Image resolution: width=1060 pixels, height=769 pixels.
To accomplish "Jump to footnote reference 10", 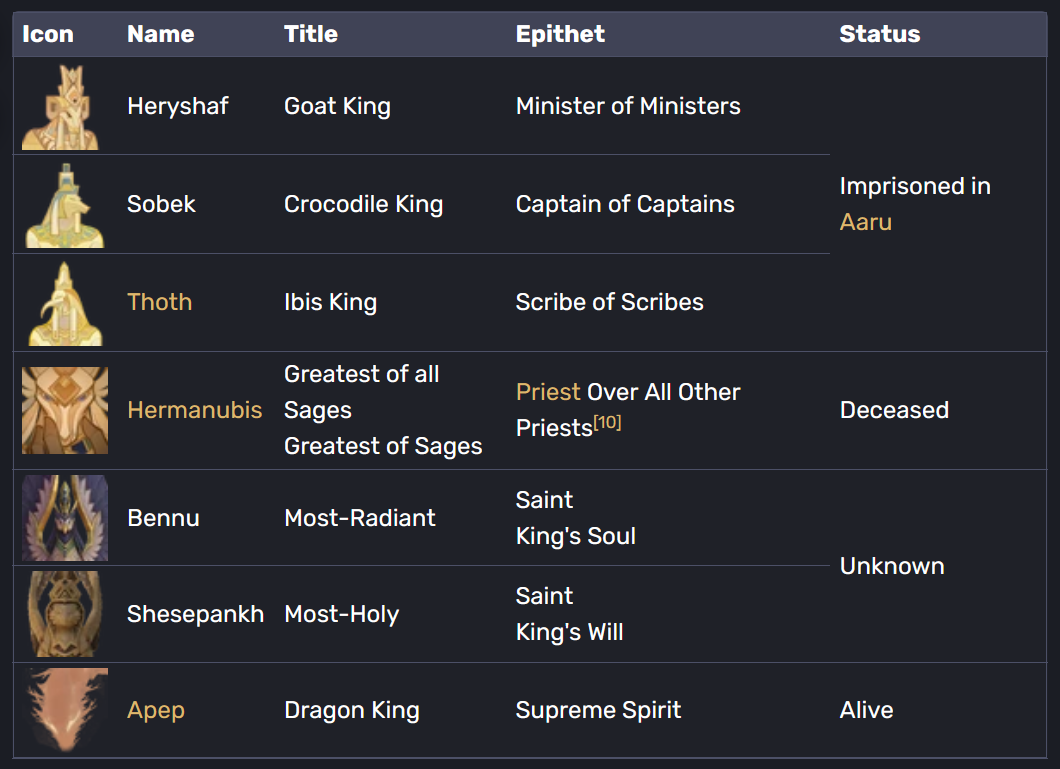I will 607,423.
